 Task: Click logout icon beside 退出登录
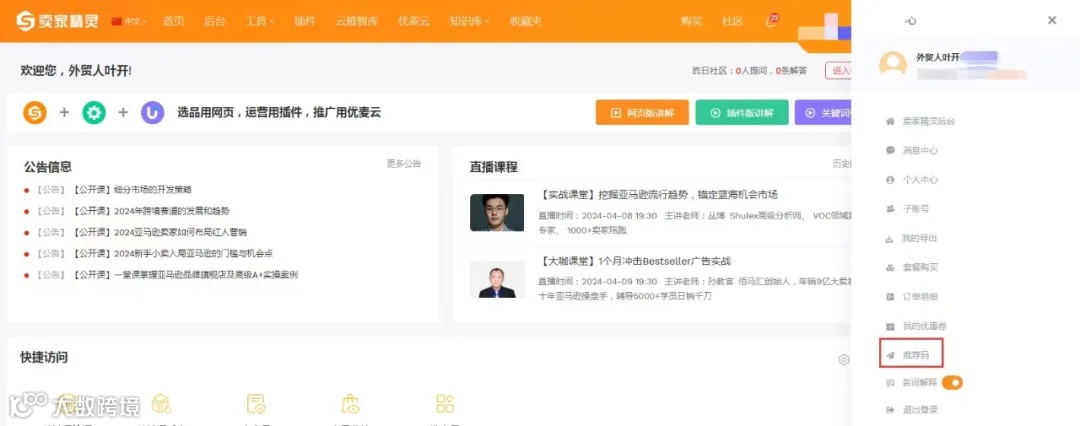tap(890, 410)
